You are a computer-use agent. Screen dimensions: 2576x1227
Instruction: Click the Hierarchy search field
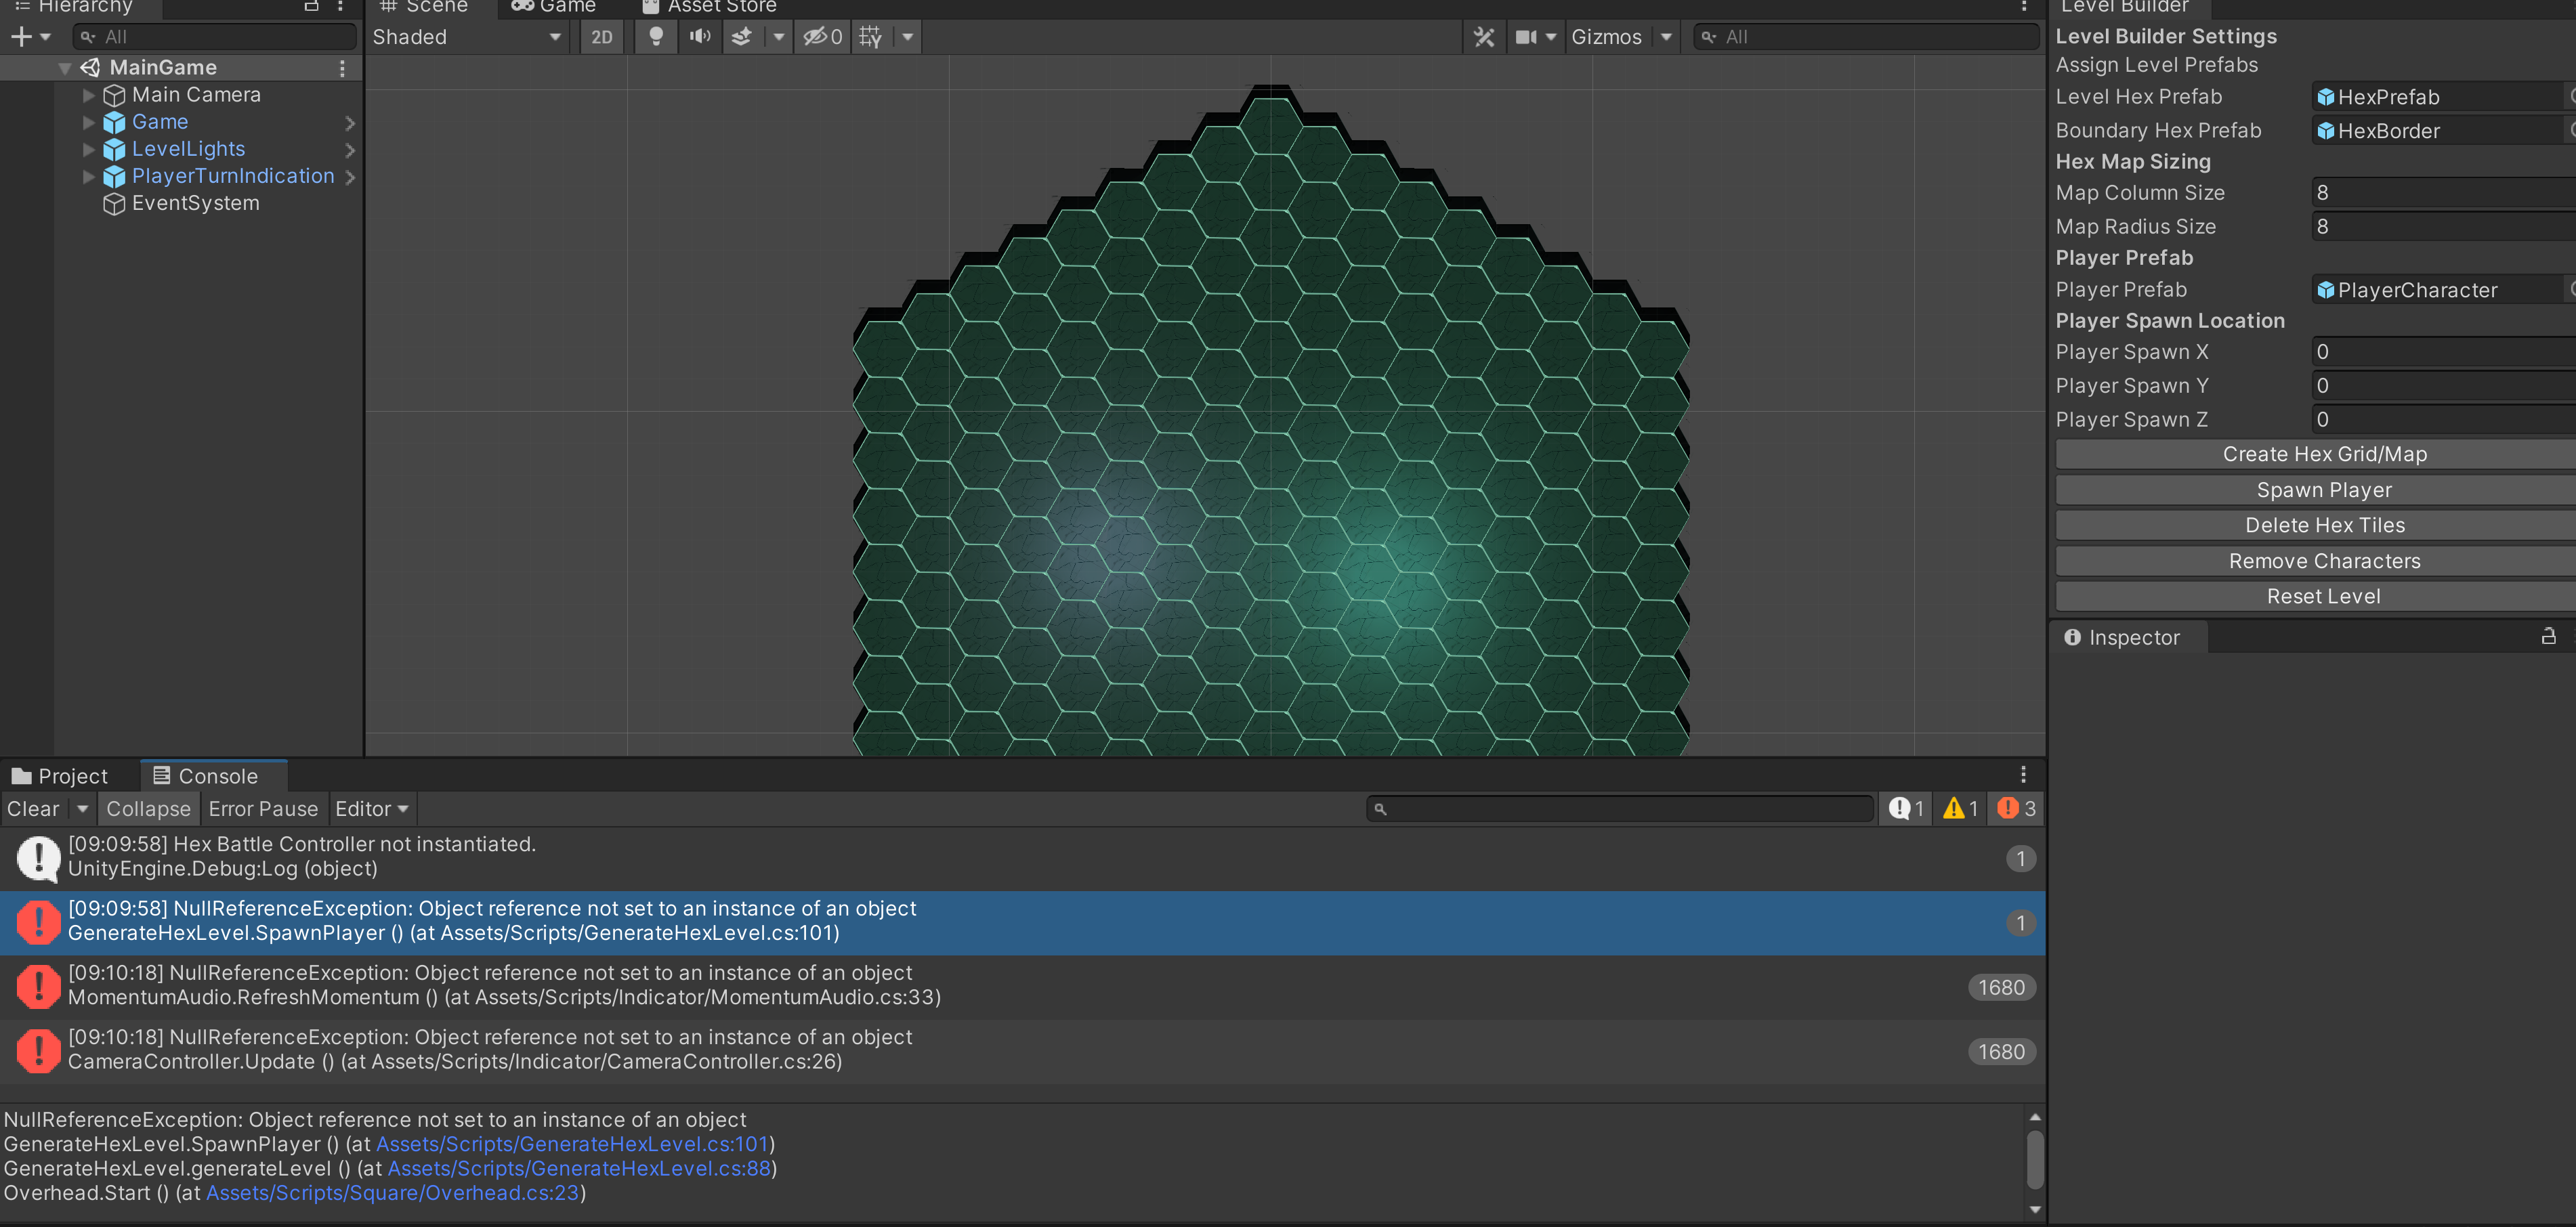215,37
